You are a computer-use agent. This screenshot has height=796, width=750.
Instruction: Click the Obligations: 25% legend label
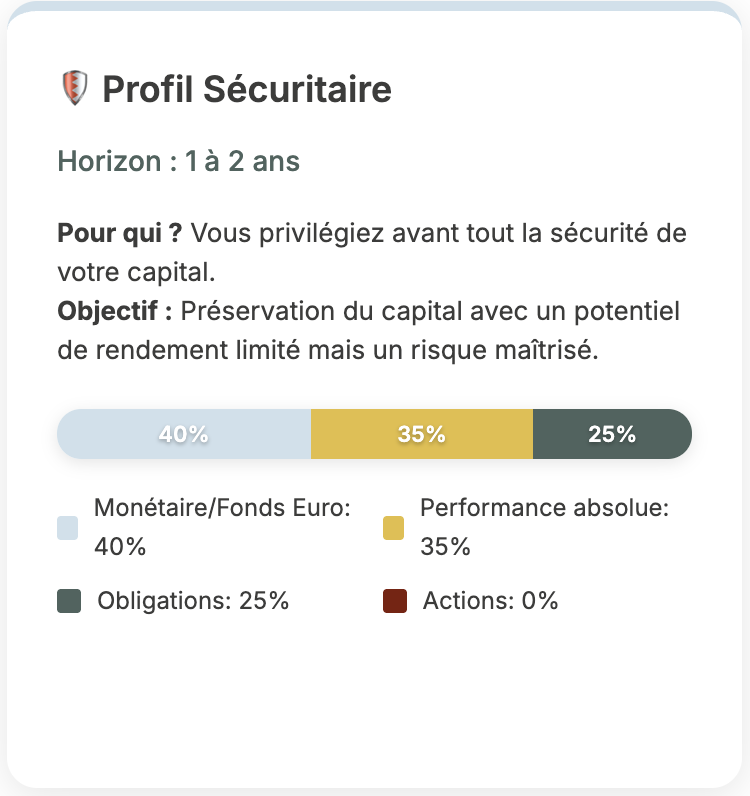[193, 601]
